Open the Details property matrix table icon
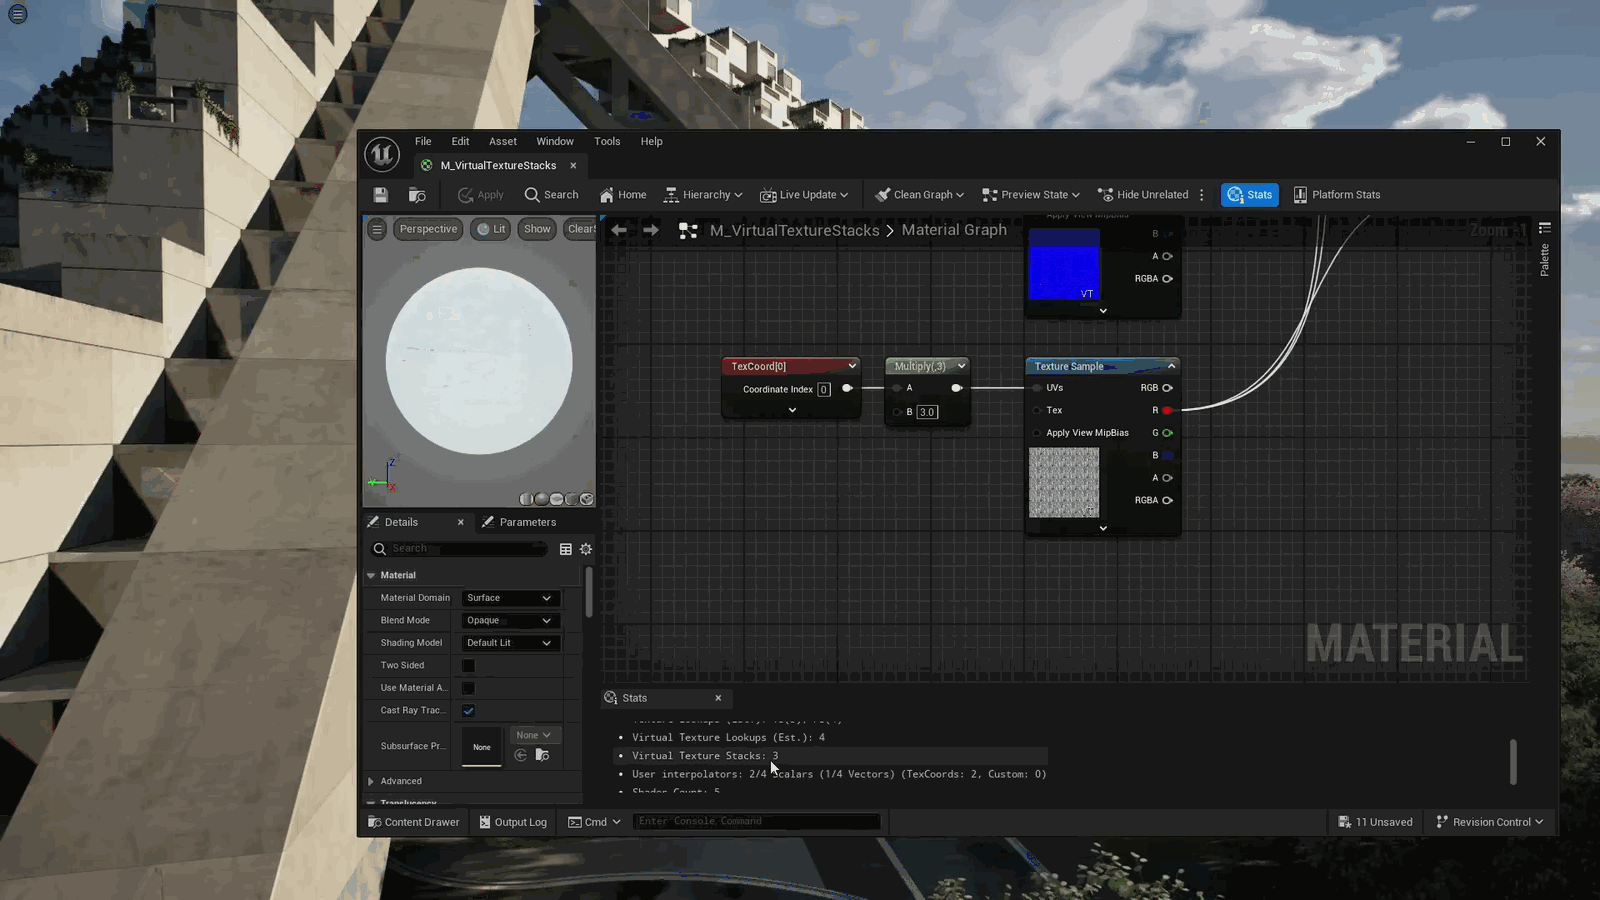The width and height of the screenshot is (1600, 900). click(566, 549)
